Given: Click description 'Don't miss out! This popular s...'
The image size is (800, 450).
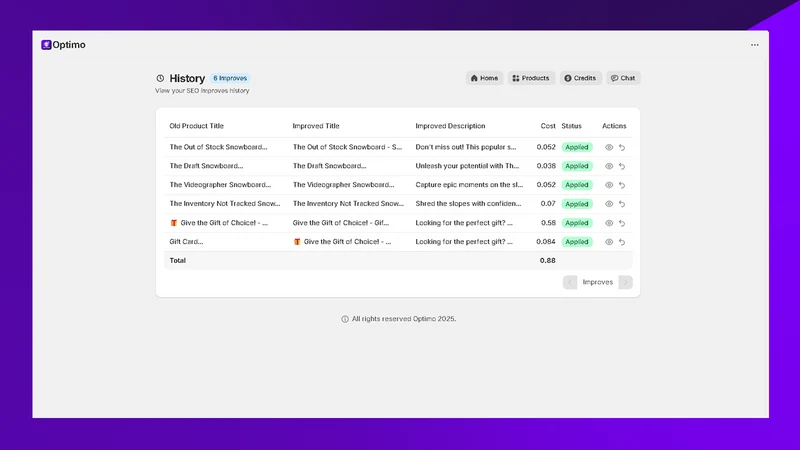Looking at the screenshot, I should 466,147.
